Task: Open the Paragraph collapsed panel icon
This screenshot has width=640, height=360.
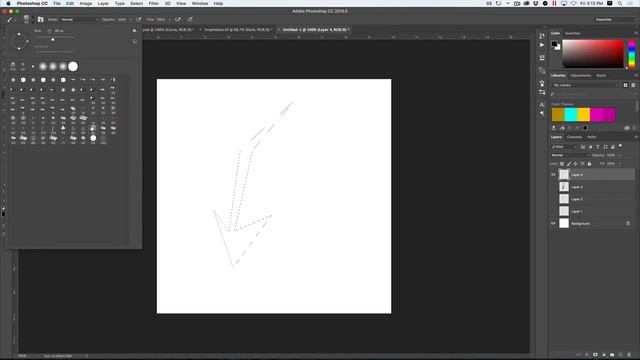Action: coord(542,113)
